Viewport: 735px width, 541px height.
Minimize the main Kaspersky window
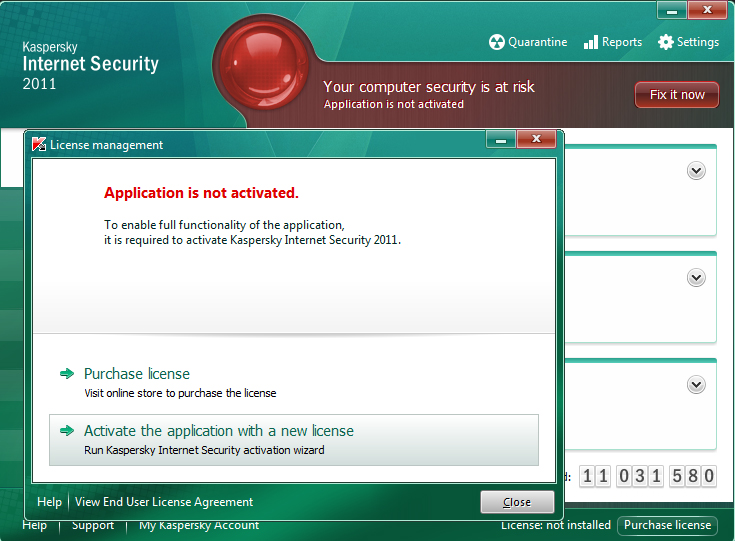pyautogui.click(x=672, y=10)
